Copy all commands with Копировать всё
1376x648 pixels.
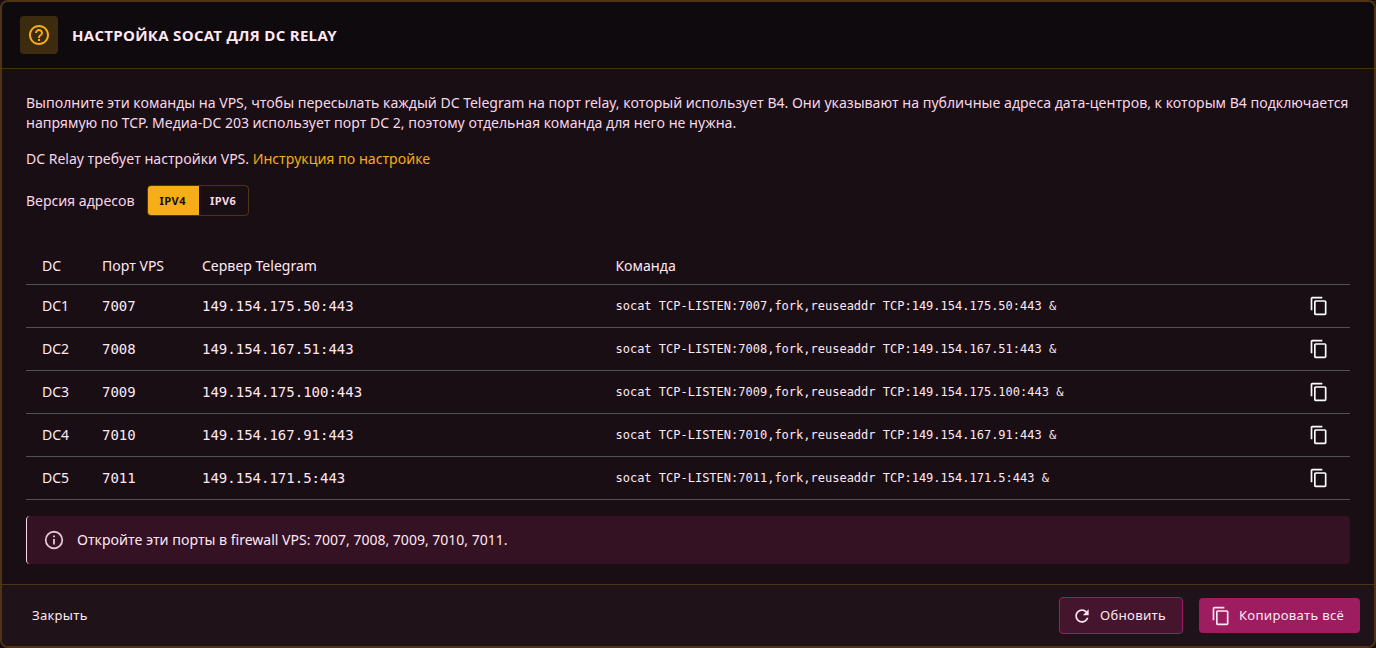click(1279, 616)
